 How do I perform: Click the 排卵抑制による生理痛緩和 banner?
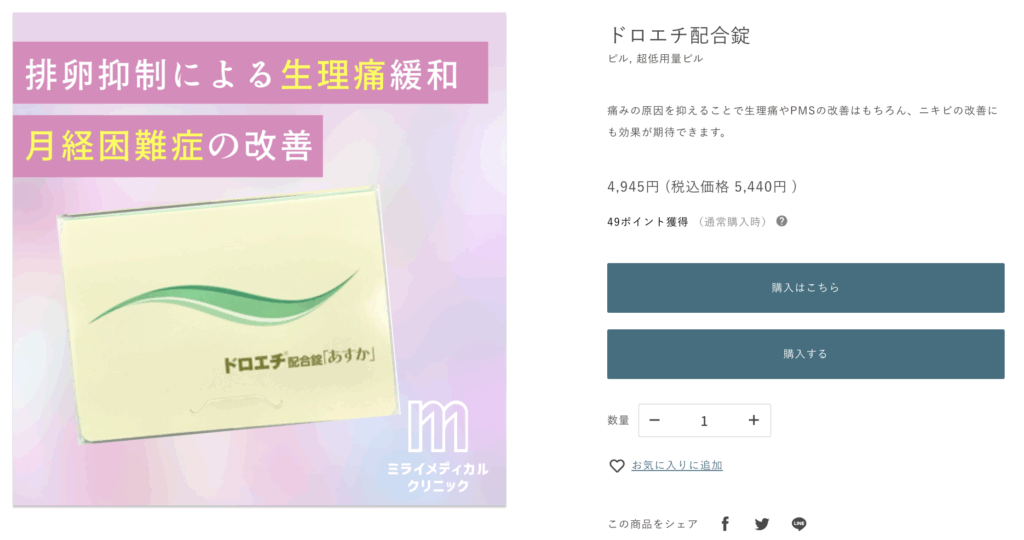click(250, 73)
